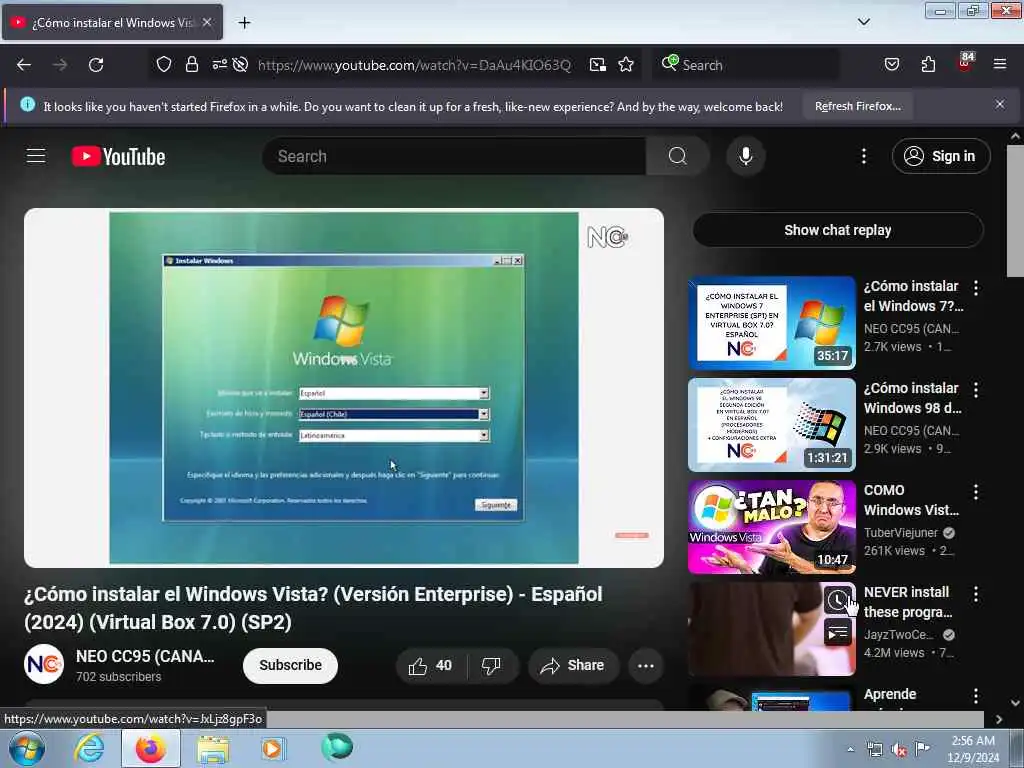Open Action Center flag tray icon
This screenshot has height=768, width=1024.
[x=922, y=748]
